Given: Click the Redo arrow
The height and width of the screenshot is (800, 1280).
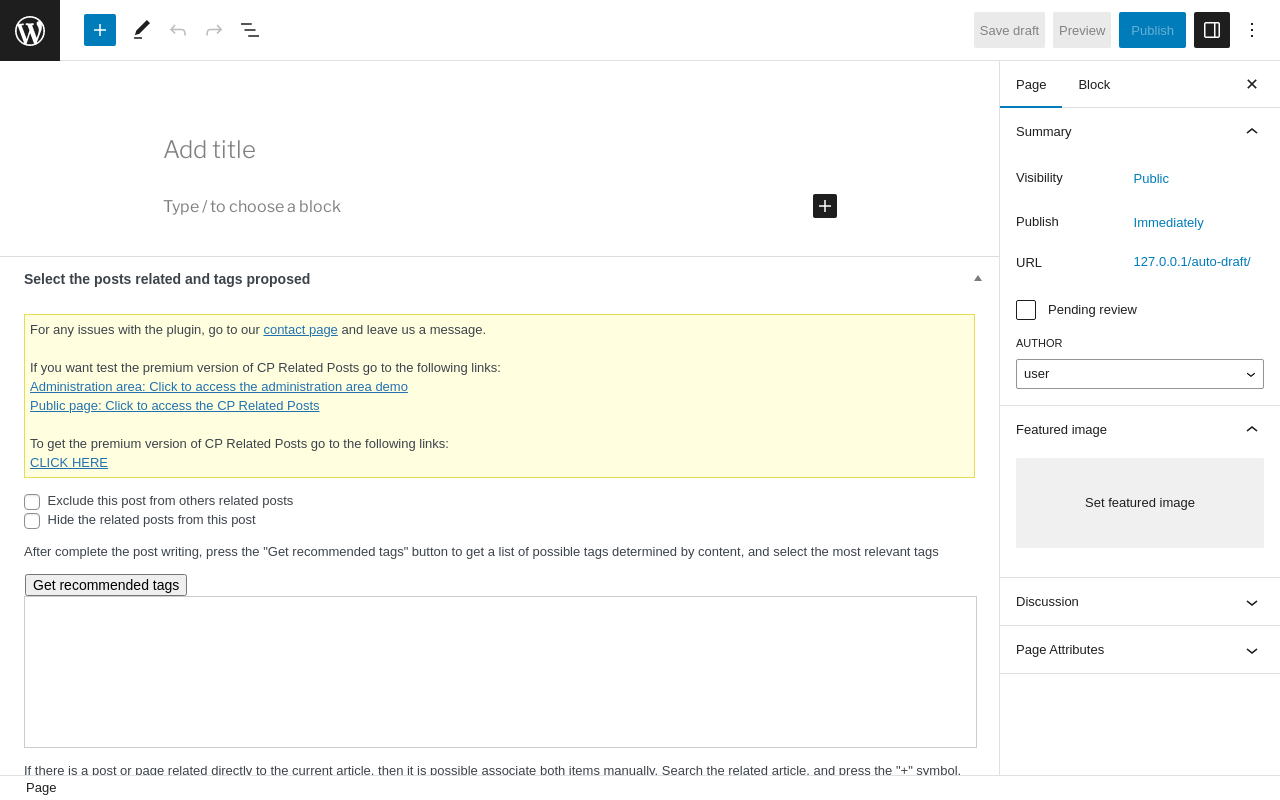Looking at the screenshot, I should (214, 30).
